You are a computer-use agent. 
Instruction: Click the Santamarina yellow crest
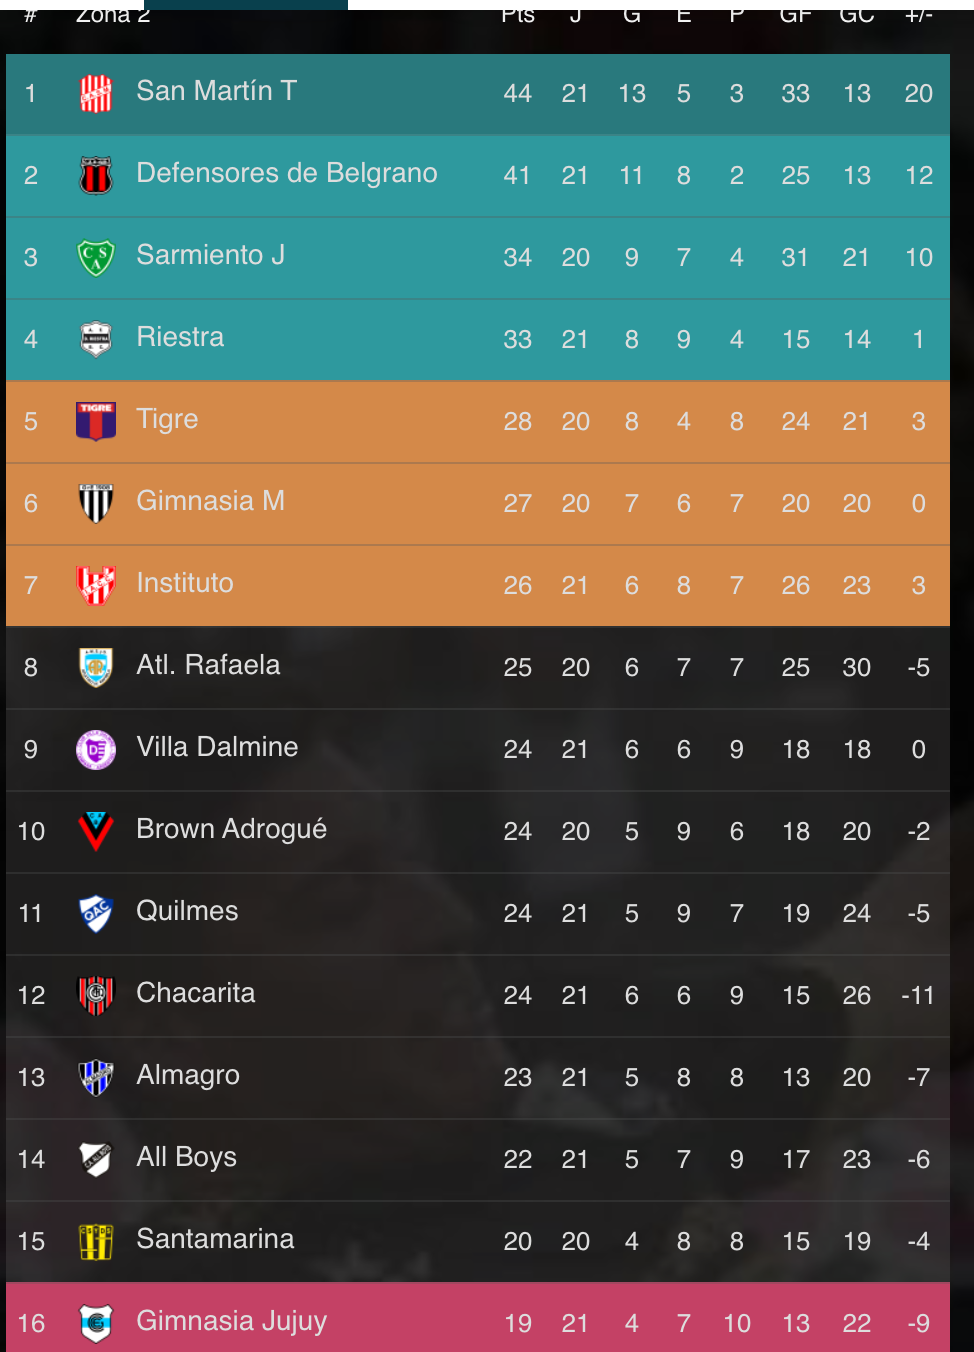pos(96,1241)
